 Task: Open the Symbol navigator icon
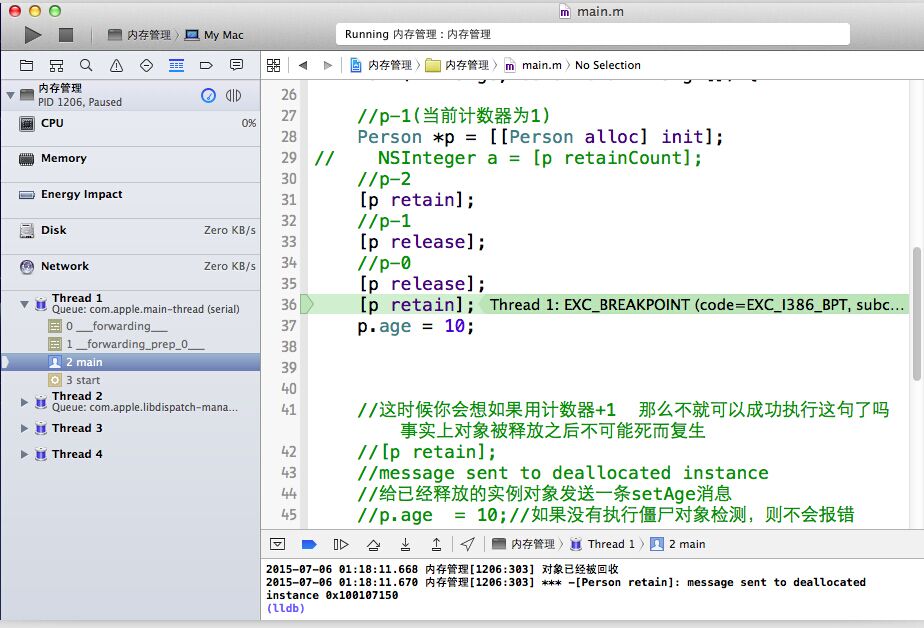click(x=57, y=65)
